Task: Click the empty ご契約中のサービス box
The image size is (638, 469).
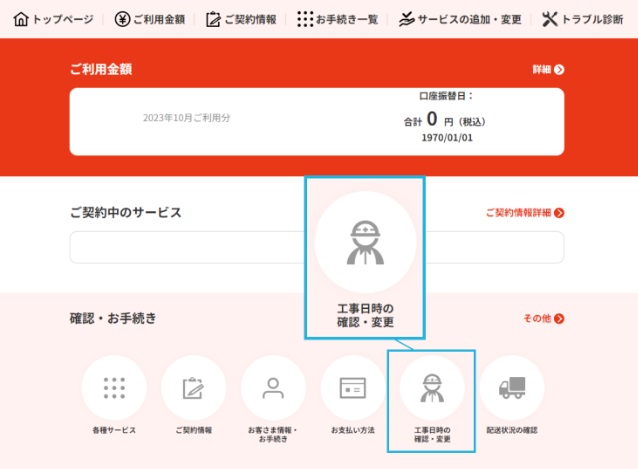Action: pos(317,247)
